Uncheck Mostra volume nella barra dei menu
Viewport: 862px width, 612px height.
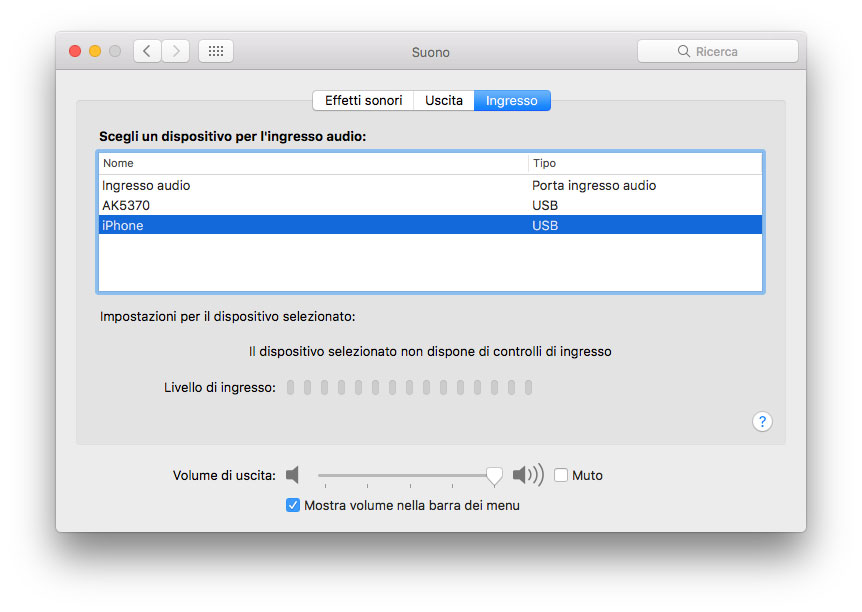[293, 505]
